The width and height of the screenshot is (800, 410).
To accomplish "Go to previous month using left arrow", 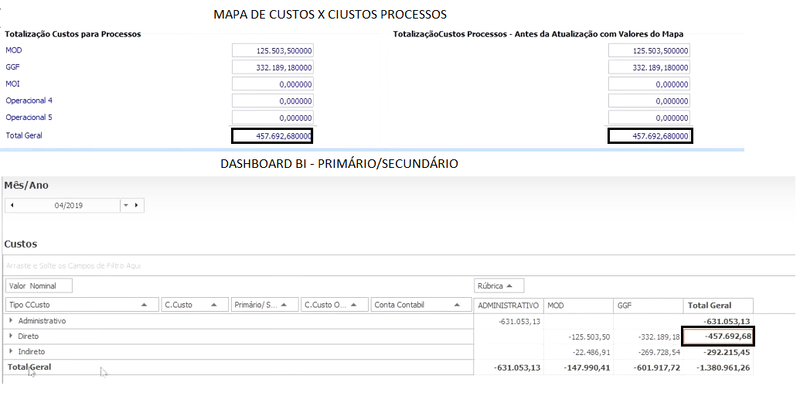I will [12, 206].
